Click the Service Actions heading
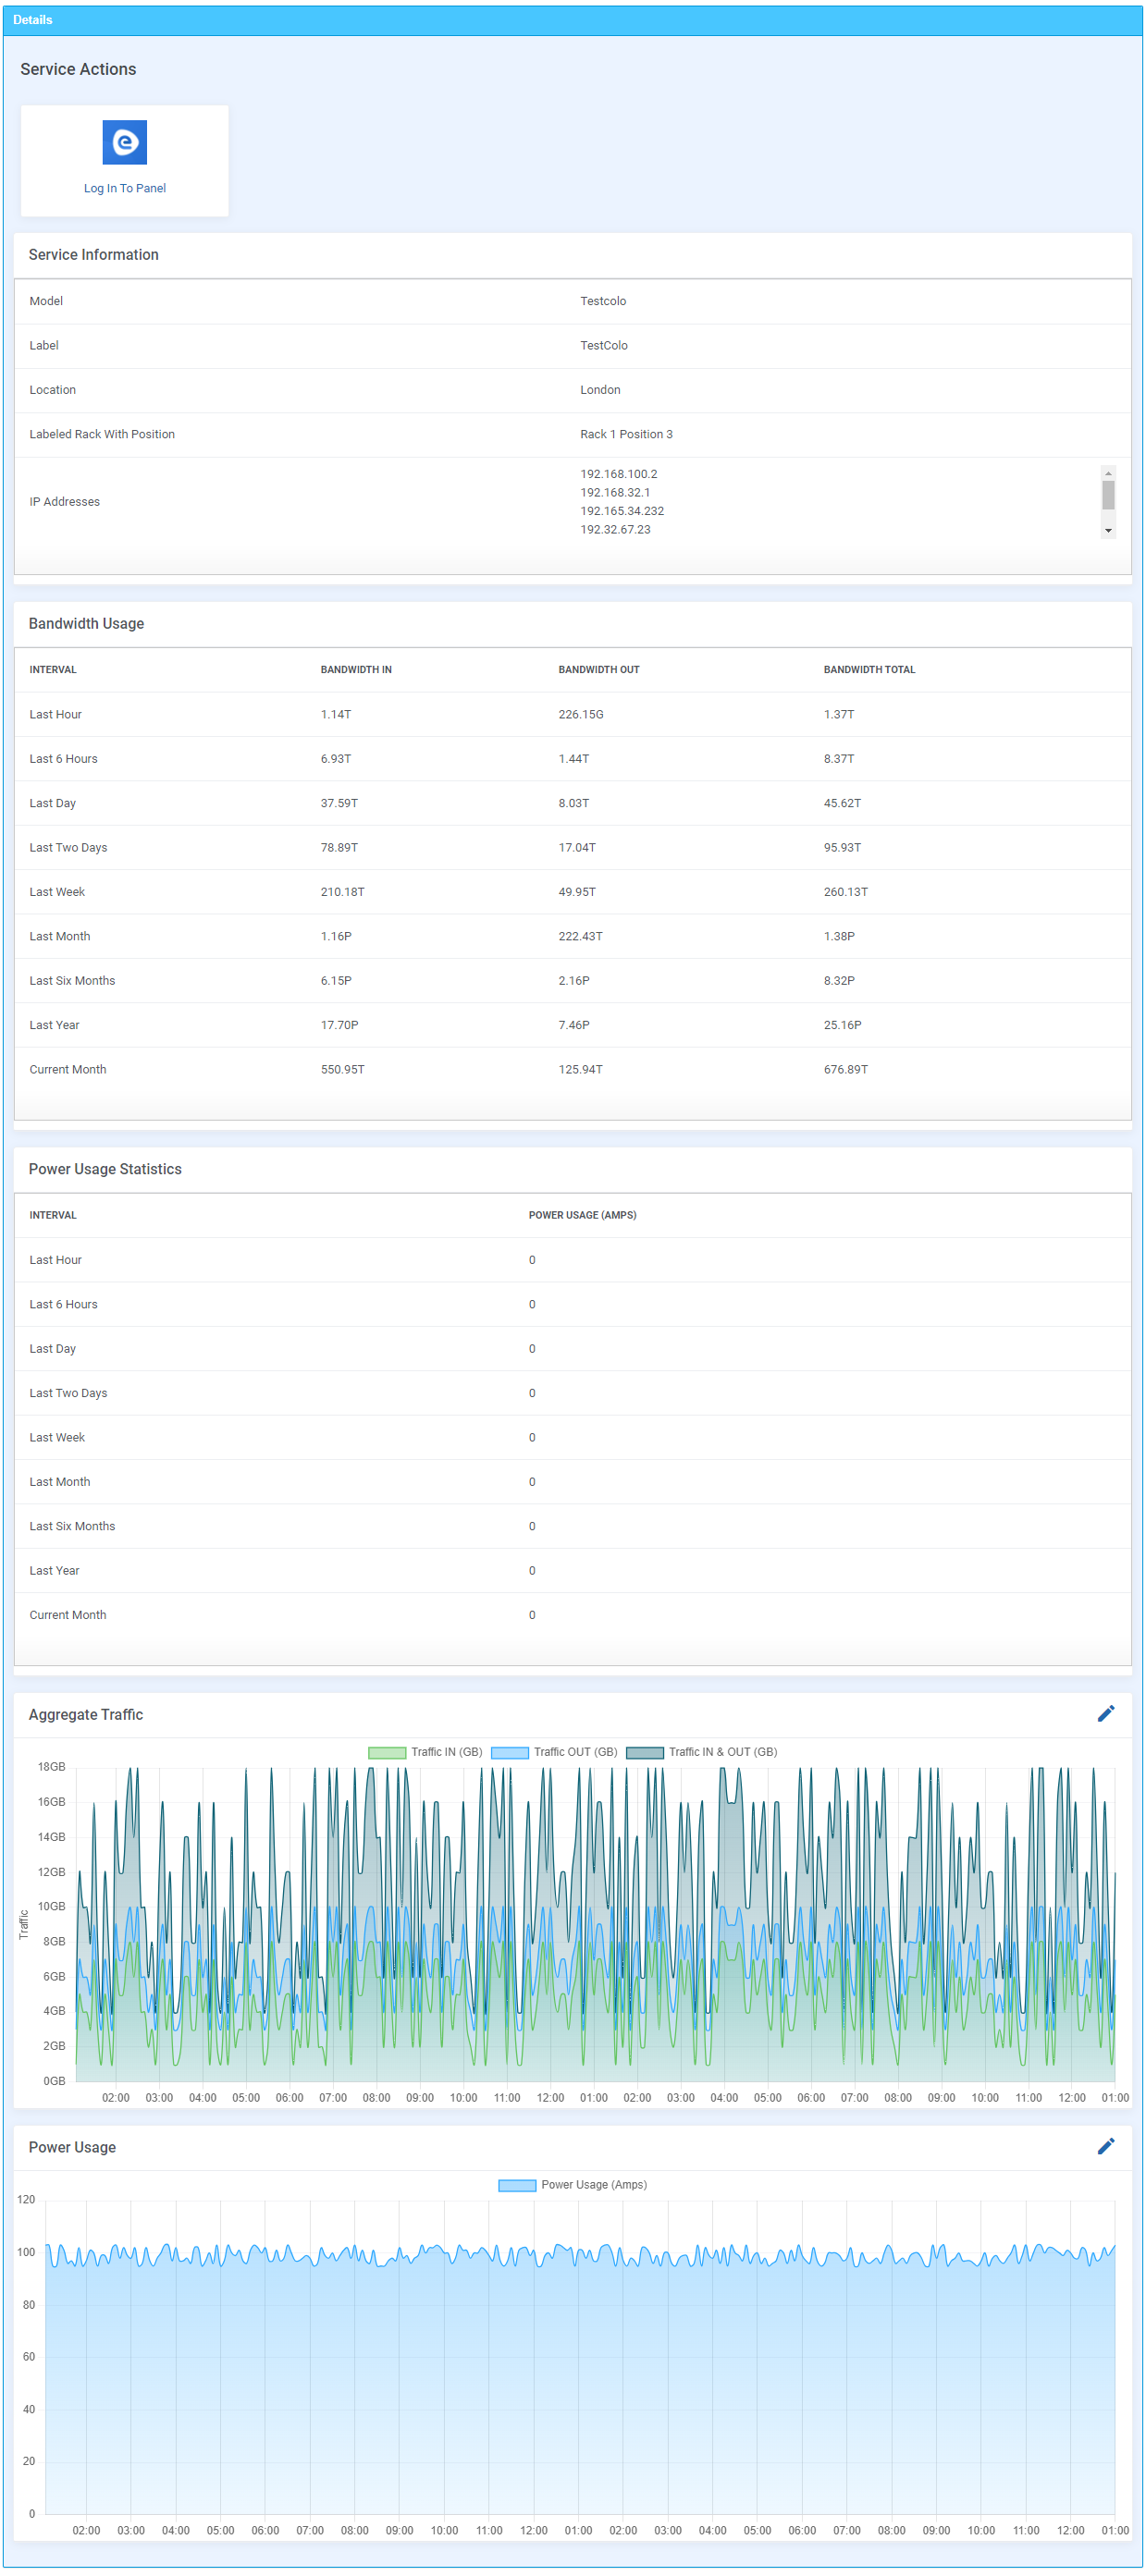The height and width of the screenshot is (2576, 1146). click(78, 69)
